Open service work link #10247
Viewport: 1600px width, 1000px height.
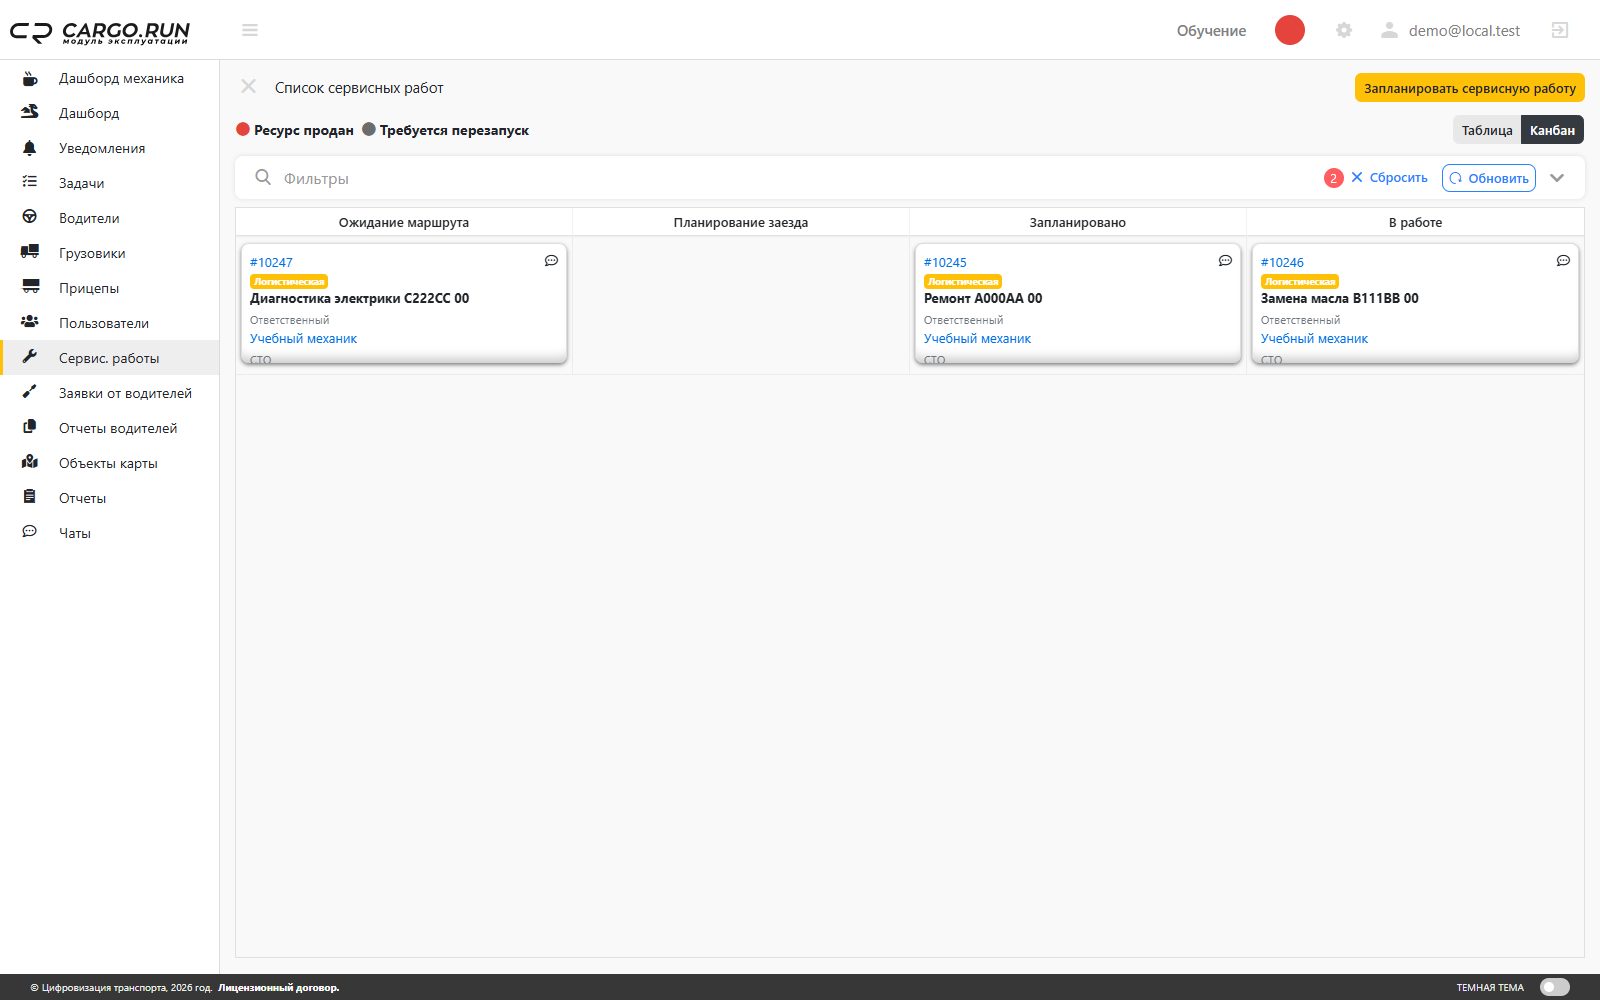[x=271, y=262]
